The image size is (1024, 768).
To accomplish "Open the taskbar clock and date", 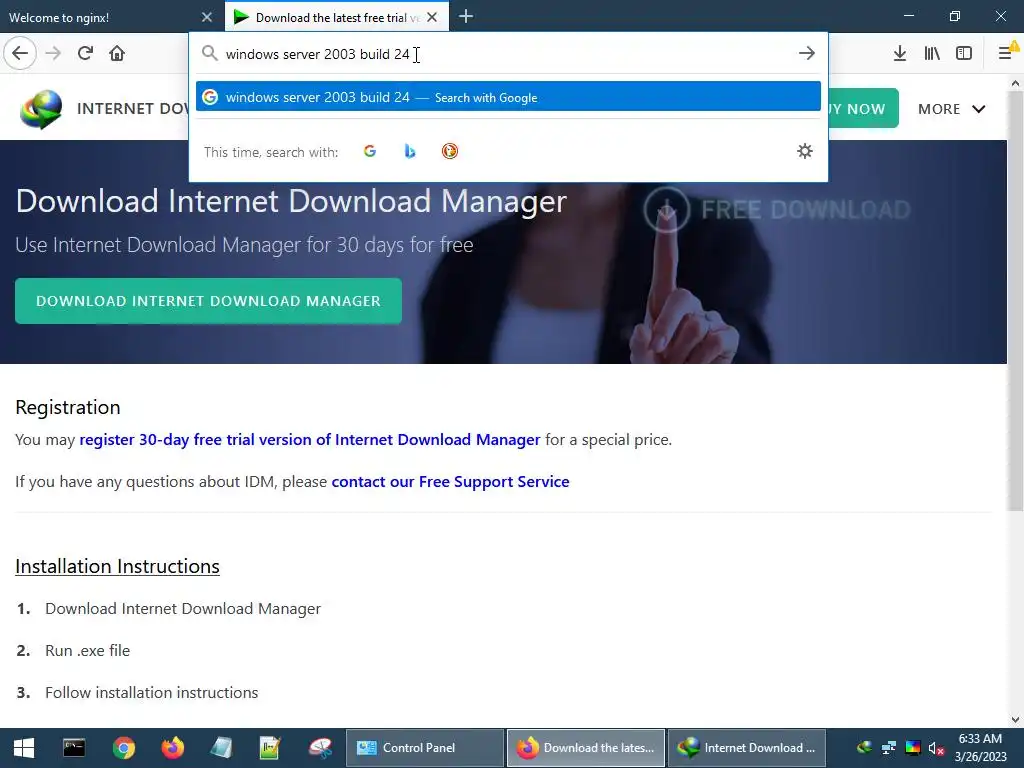I will point(980,748).
